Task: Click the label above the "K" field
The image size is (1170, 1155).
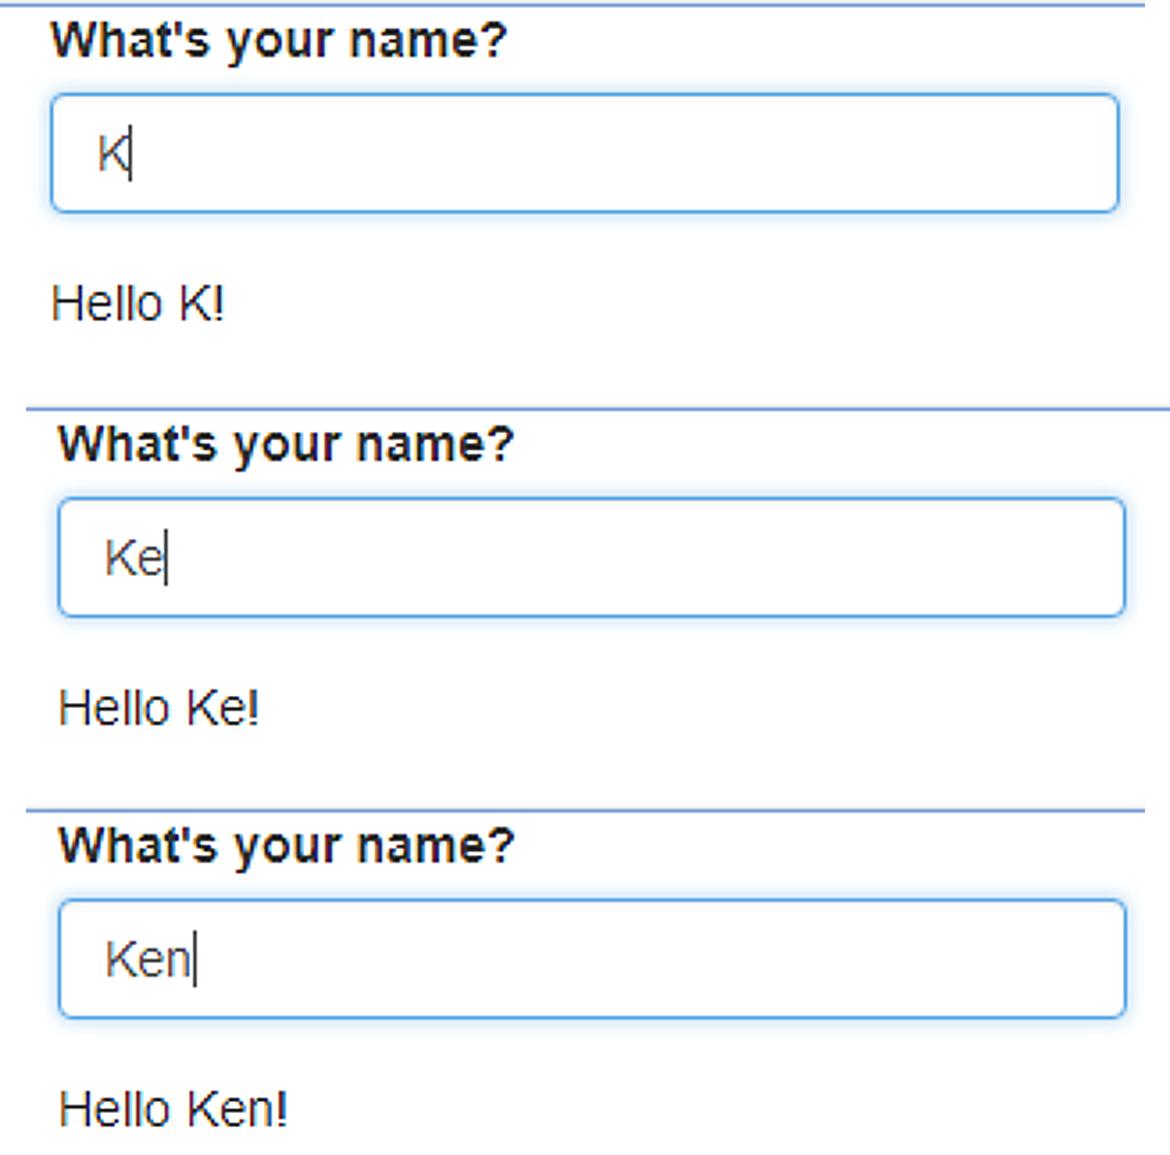Action: (279, 41)
